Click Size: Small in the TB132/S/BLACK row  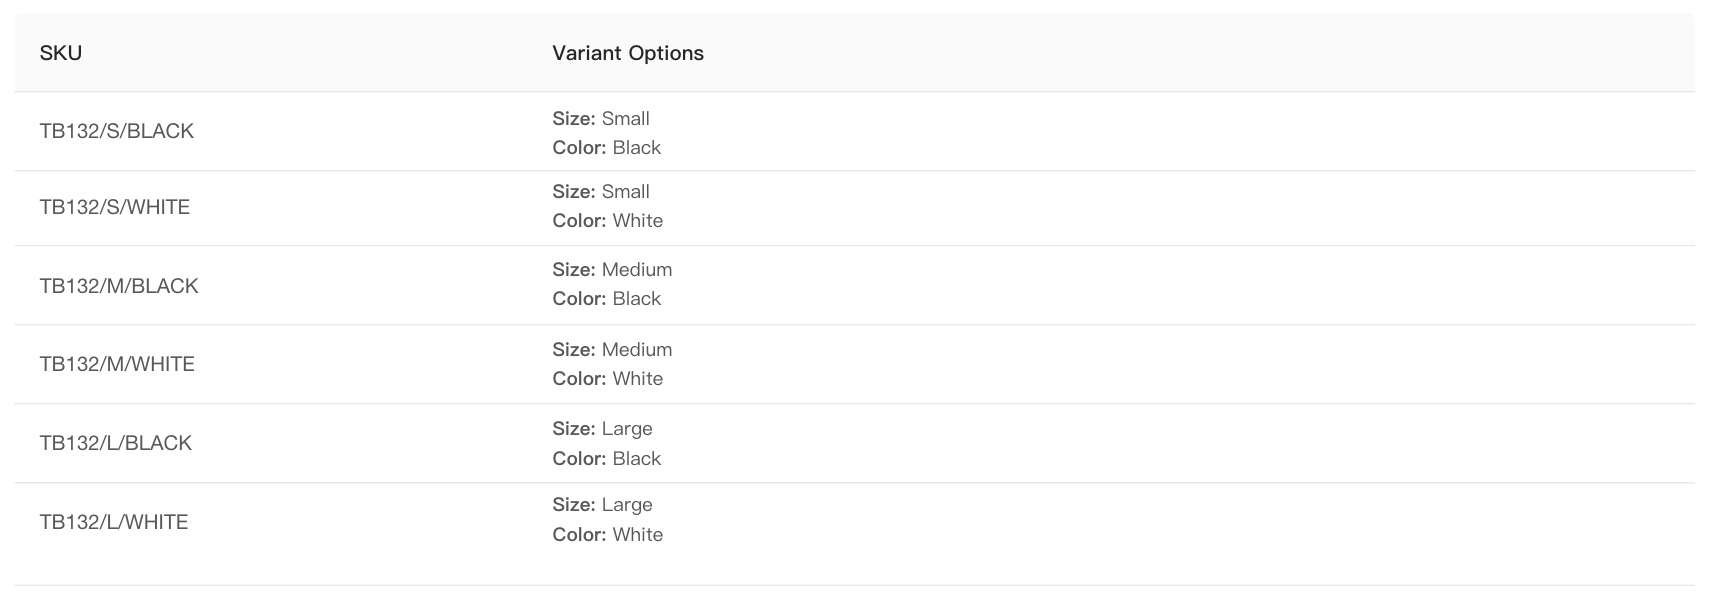[601, 118]
